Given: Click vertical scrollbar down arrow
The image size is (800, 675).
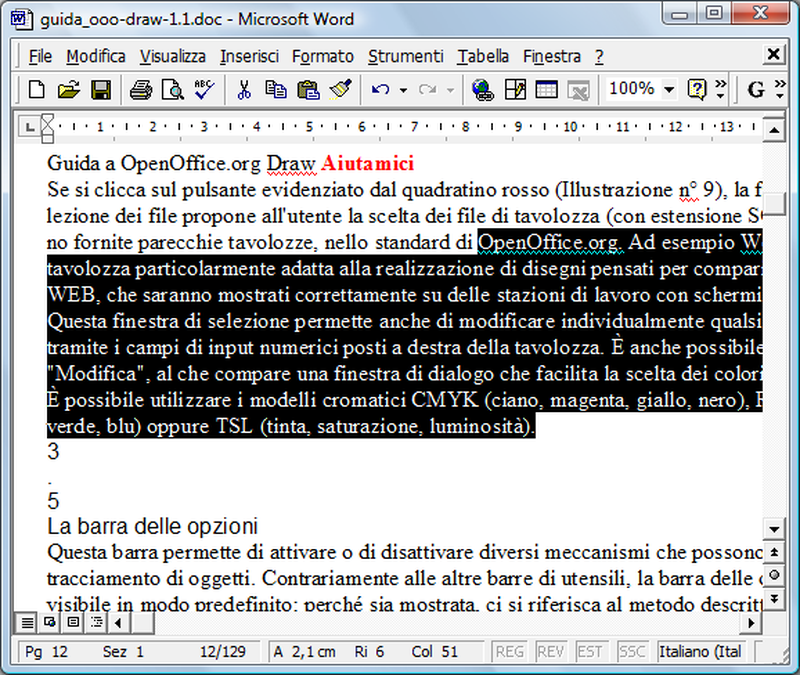Looking at the screenshot, I should click(774, 530).
